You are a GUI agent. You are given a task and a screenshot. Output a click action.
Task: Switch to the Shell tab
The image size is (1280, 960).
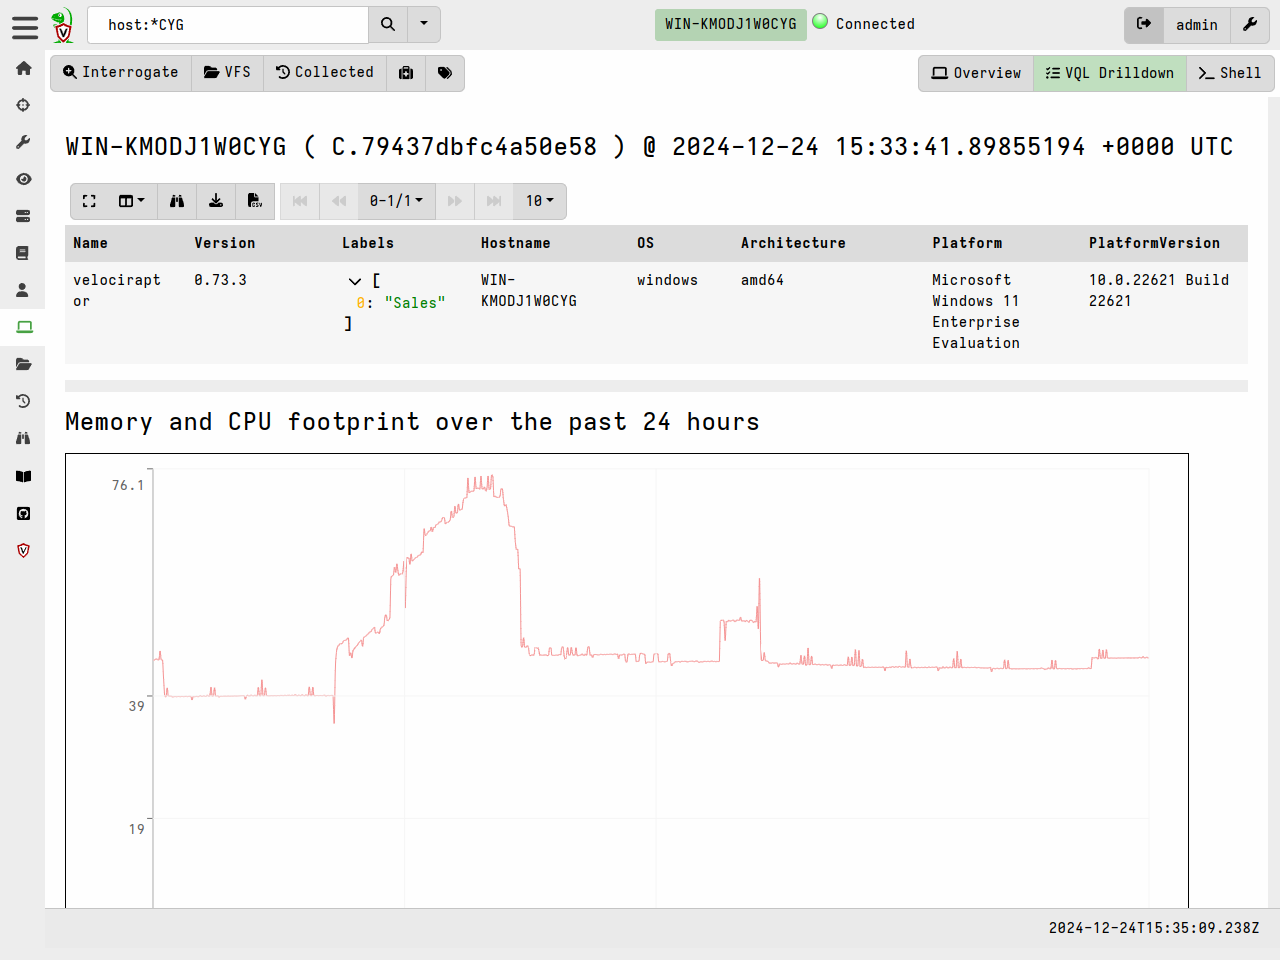click(x=1229, y=73)
